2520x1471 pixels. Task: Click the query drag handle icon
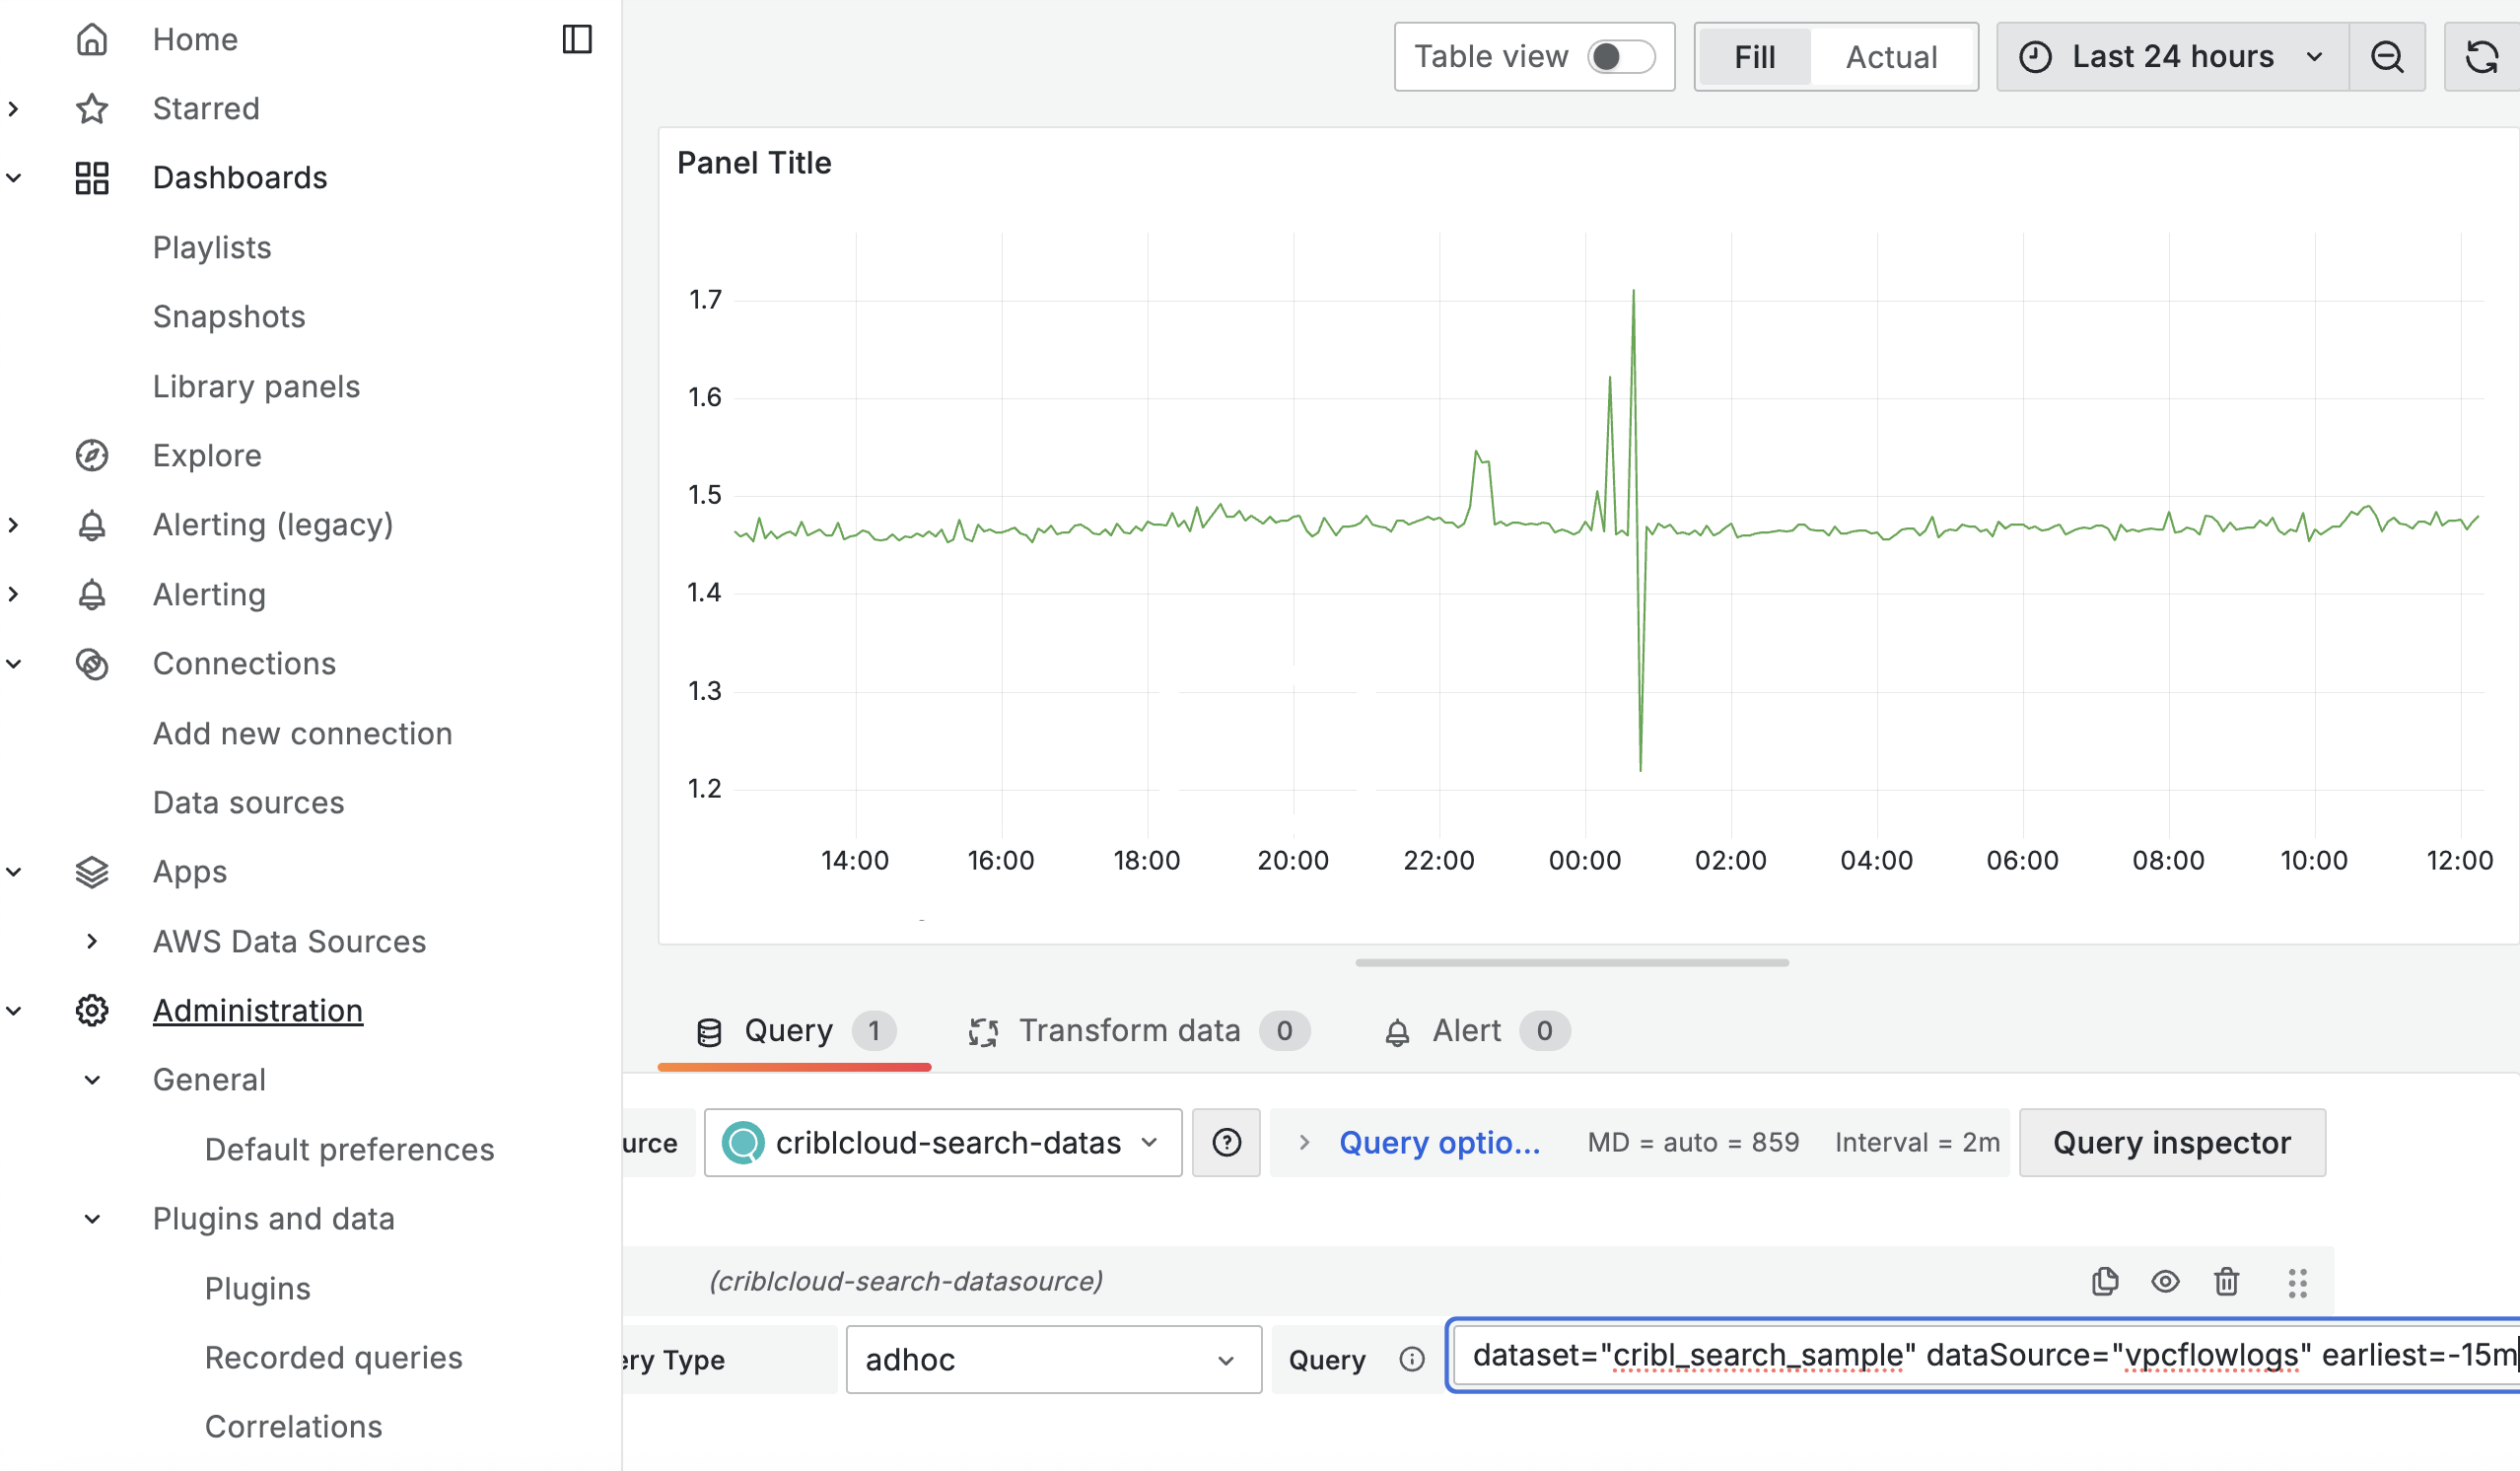pyautogui.click(x=2296, y=1282)
